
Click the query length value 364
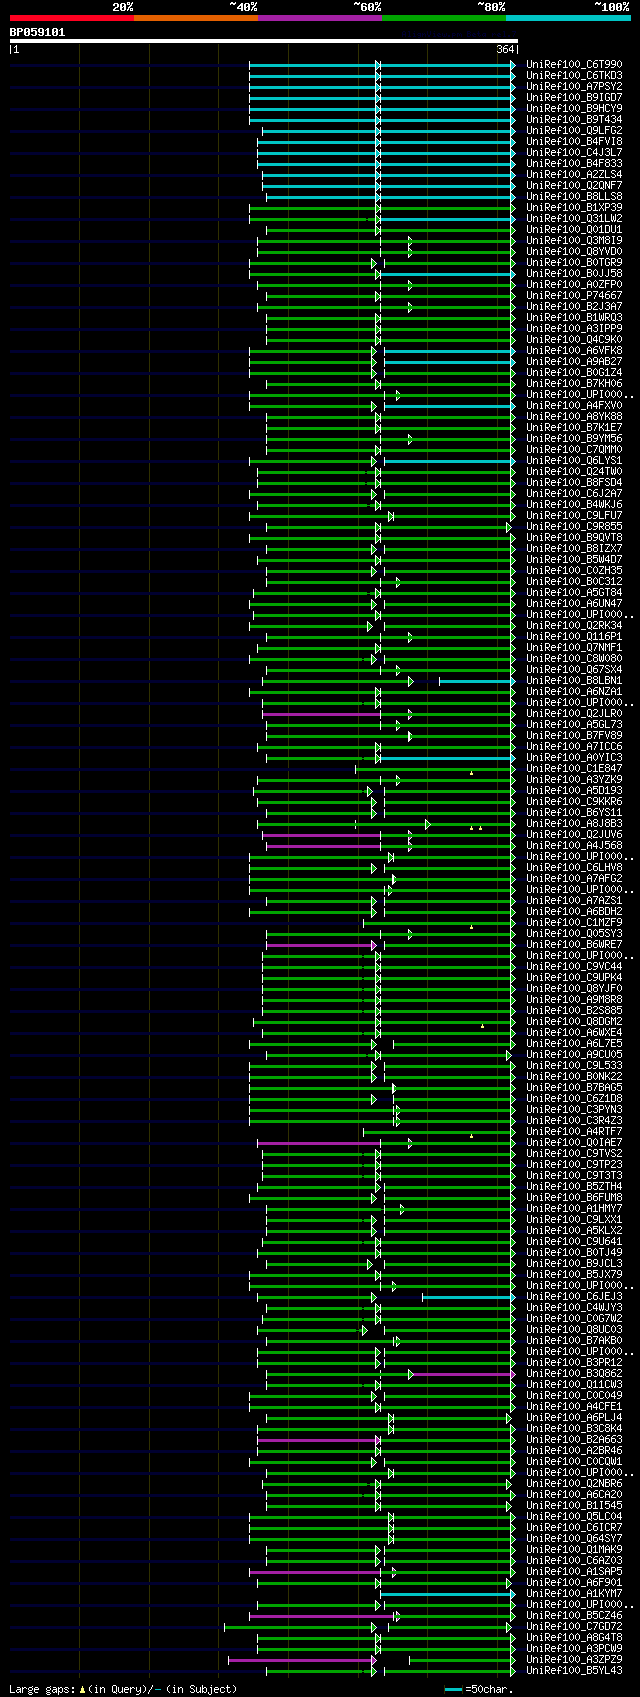coord(505,49)
